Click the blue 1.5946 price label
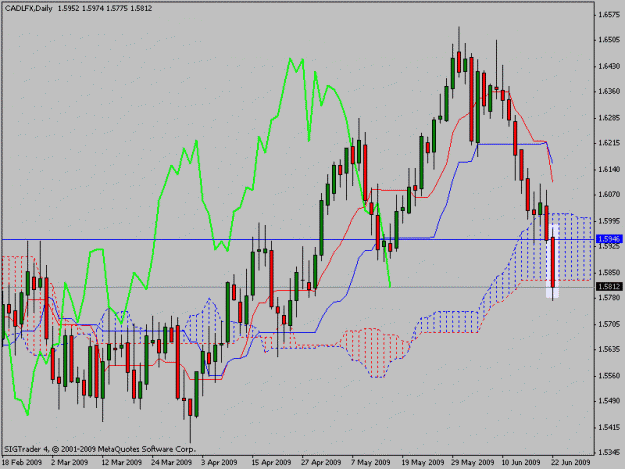 609,239
